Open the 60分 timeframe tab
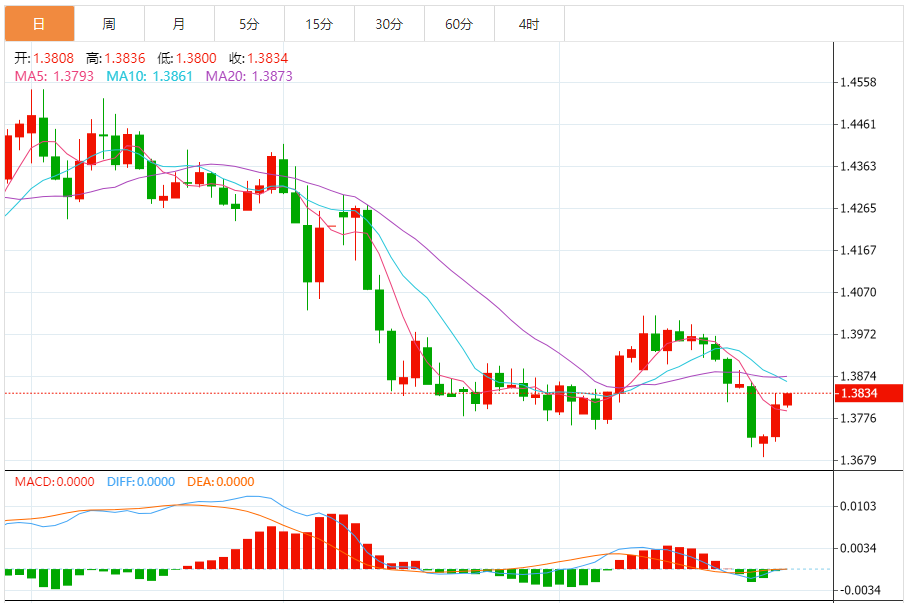The height and width of the screenshot is (603, 909). [459, 24]
